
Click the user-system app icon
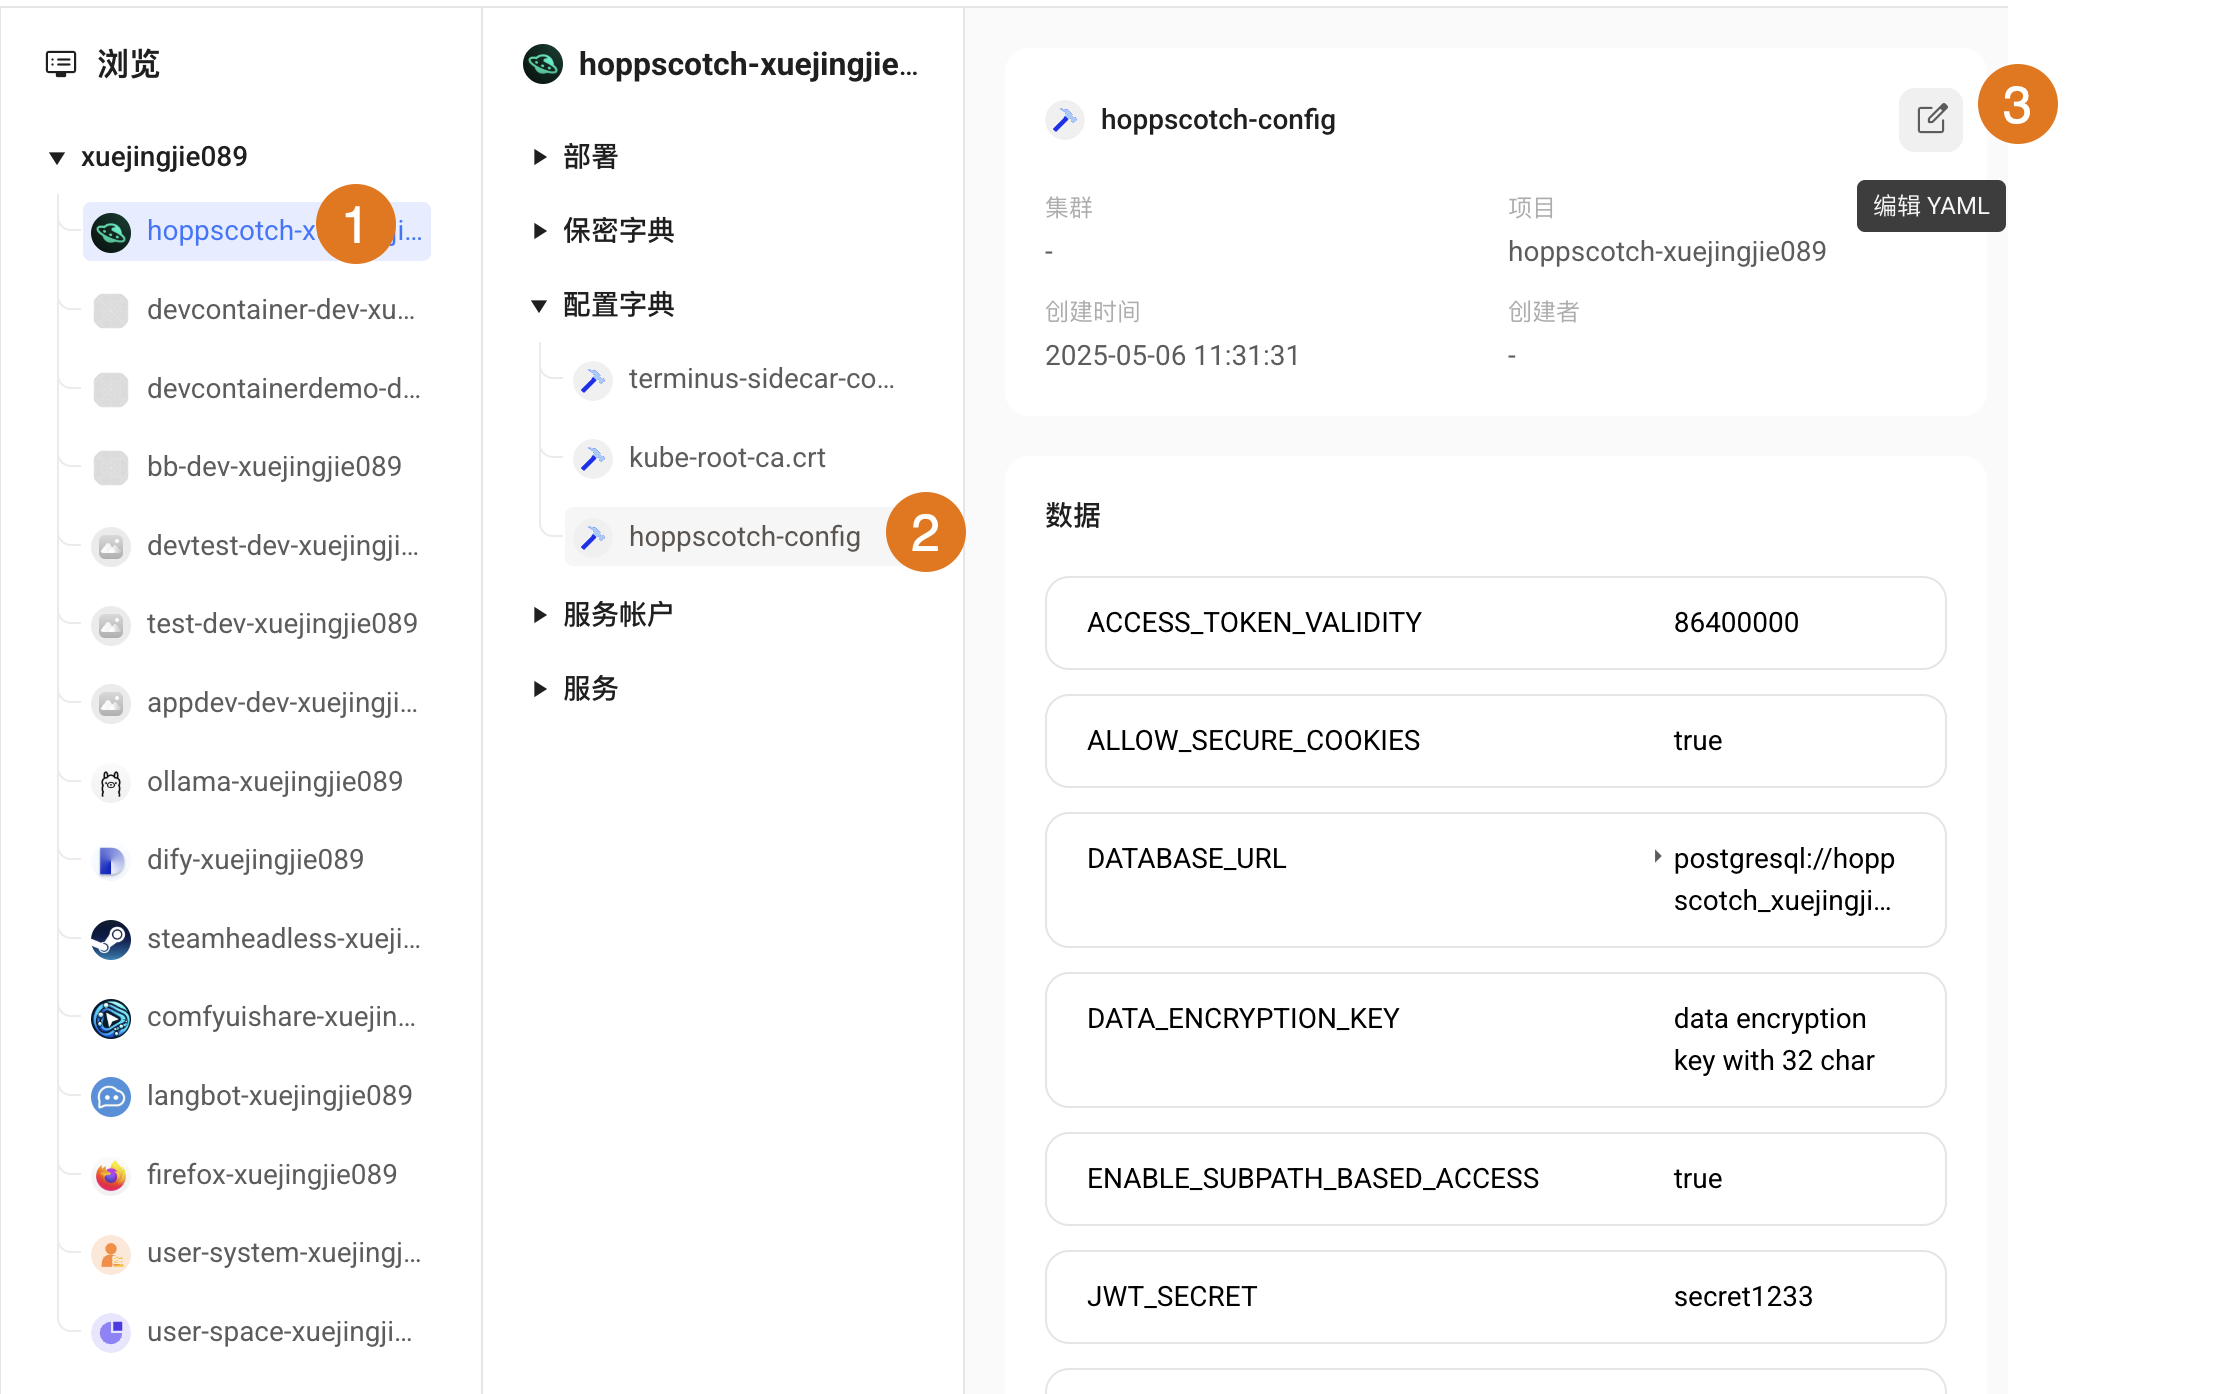click(111, 1254)
